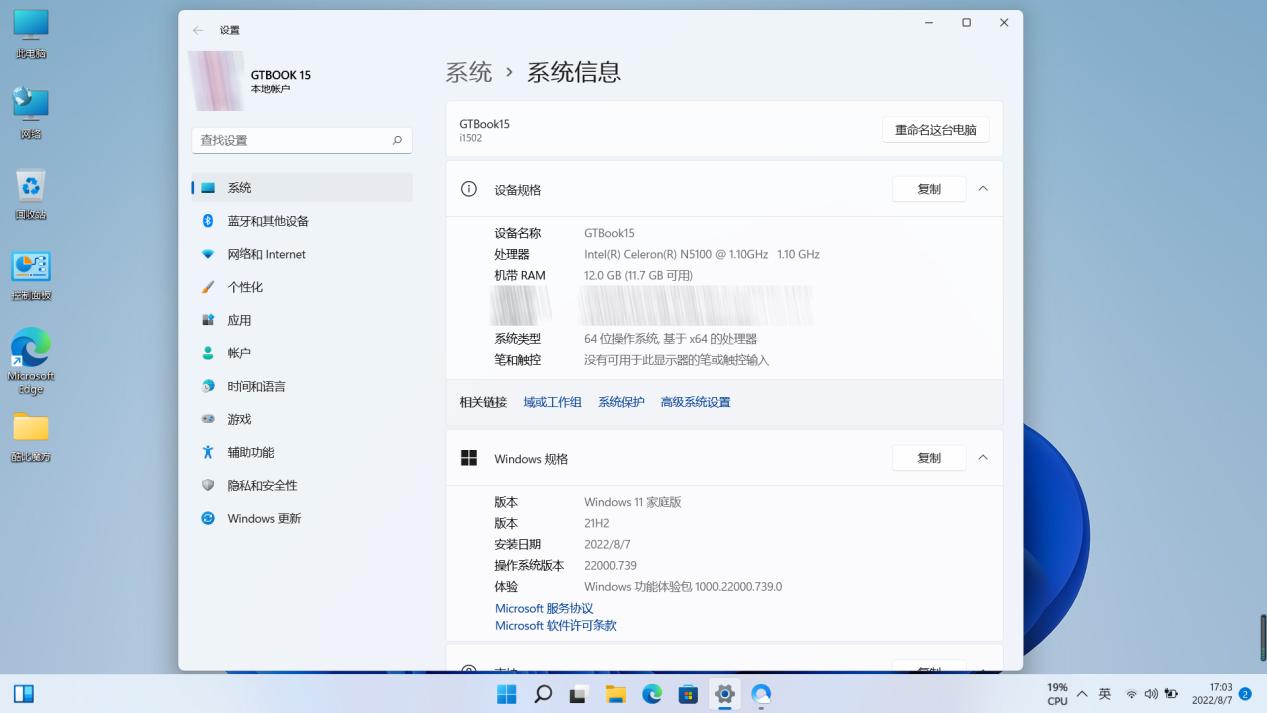Open the 高级系统设置 link
Viewport: 1267px width, 713px height.
pos(695,400)
